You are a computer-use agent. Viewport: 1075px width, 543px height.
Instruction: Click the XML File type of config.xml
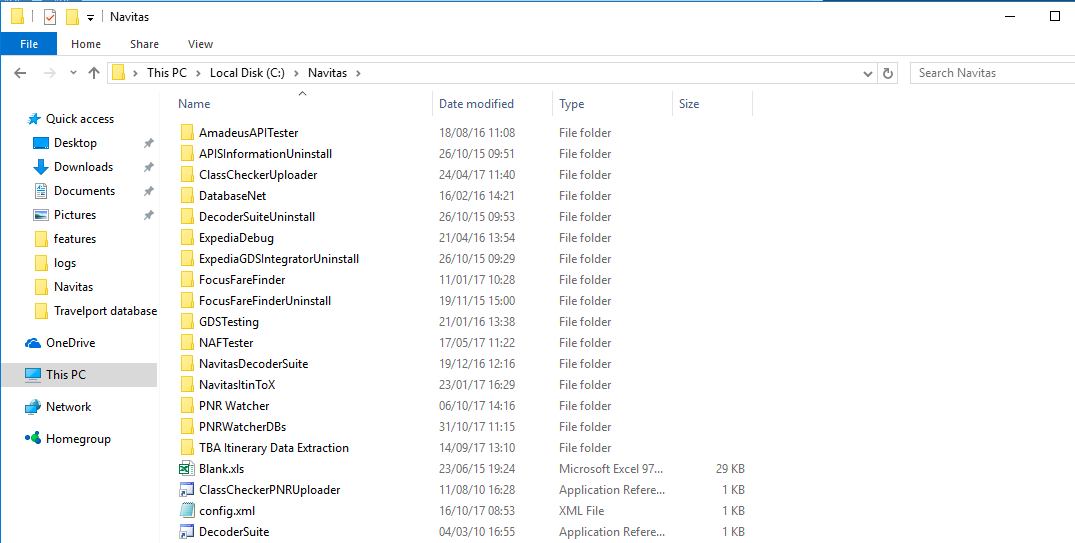[581, 511]
